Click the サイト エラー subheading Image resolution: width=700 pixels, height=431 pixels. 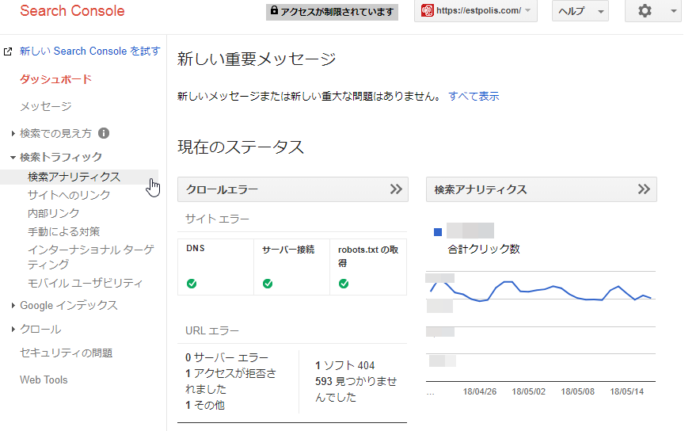[217, 219]
